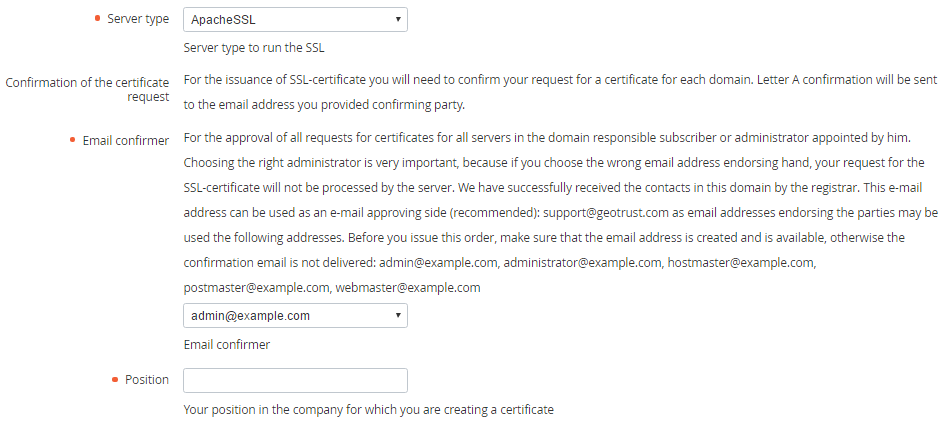Click the Confirmation of the certificate request label
The height and width of the screenshot is (421, 941).
(x=87, y=89)
